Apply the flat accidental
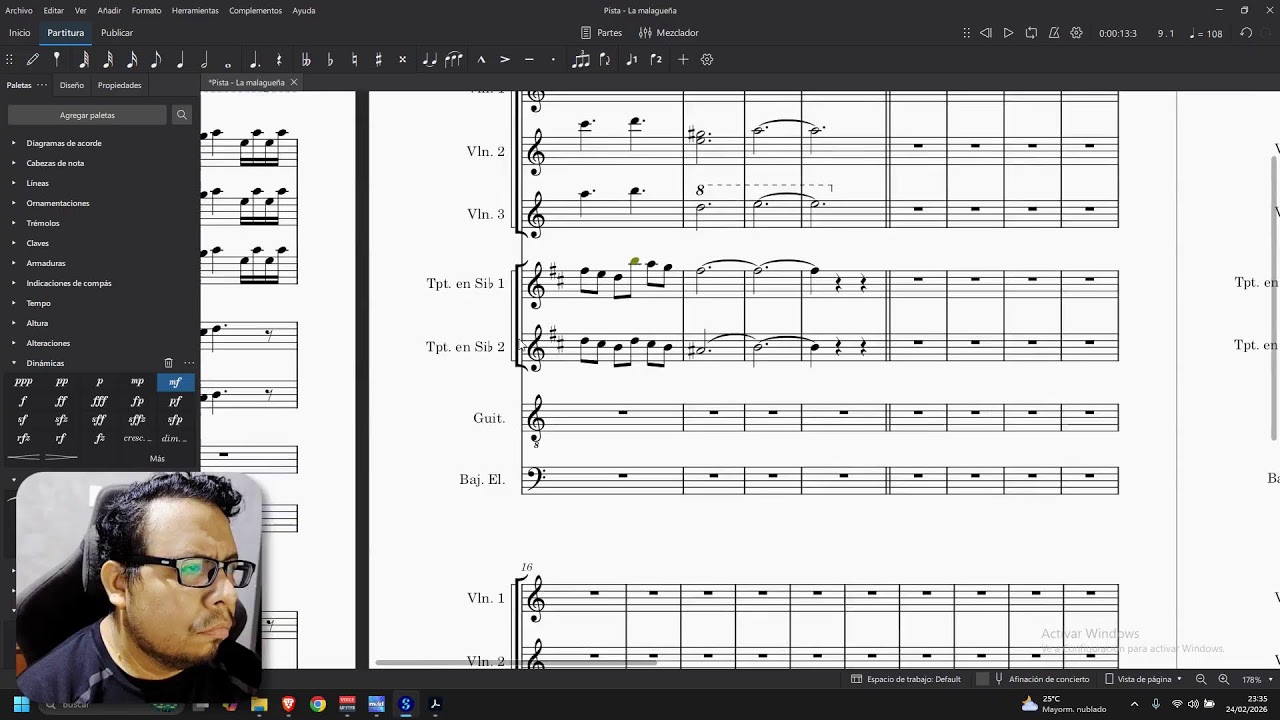 tap(330, 60)
